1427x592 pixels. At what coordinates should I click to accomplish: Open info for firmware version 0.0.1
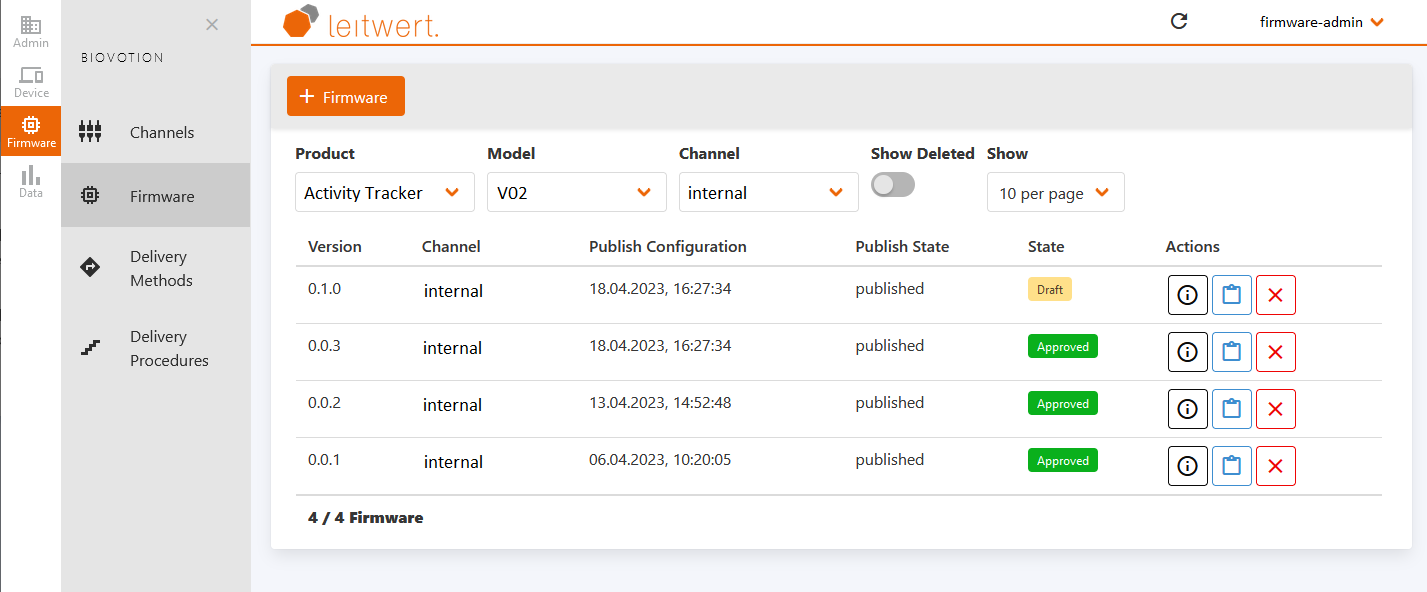tap(1187, 466)
